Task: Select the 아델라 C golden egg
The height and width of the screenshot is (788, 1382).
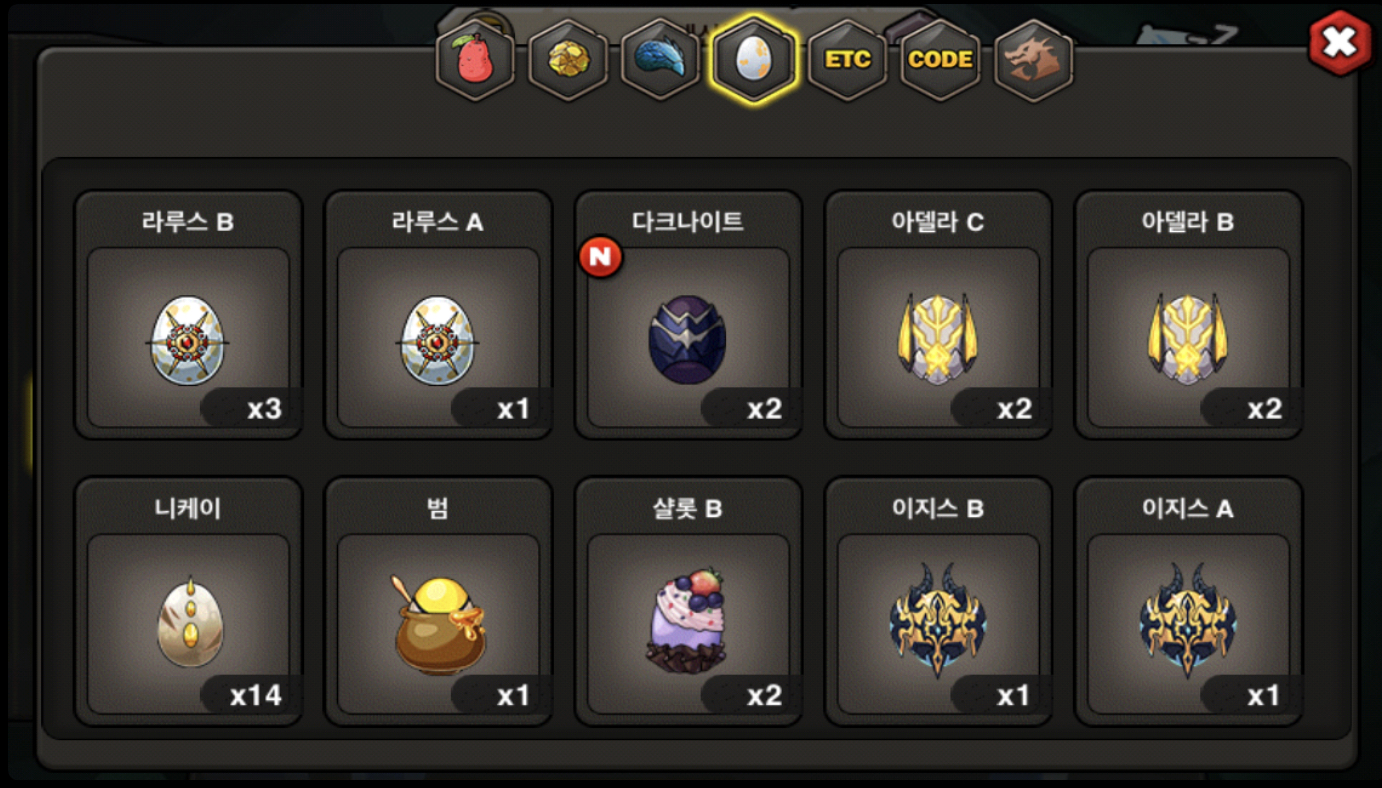Action: [938, 315]
